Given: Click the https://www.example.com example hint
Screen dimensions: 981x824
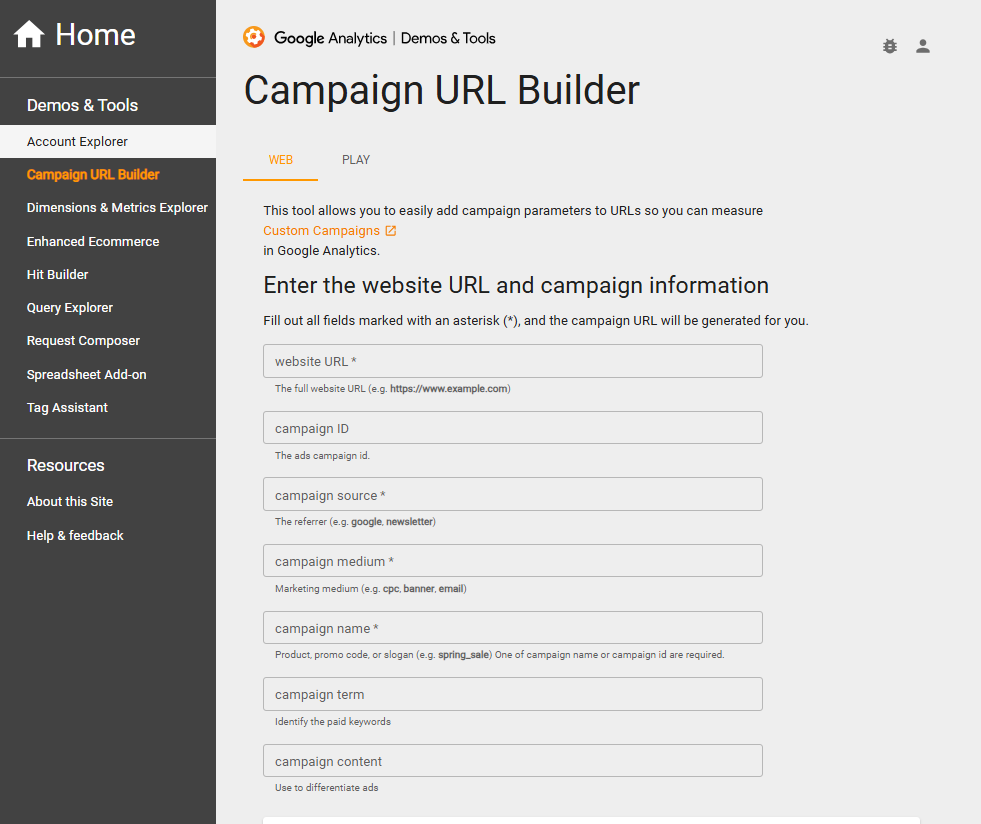Looking at the screenshot, I should click(x=449, y=389).
